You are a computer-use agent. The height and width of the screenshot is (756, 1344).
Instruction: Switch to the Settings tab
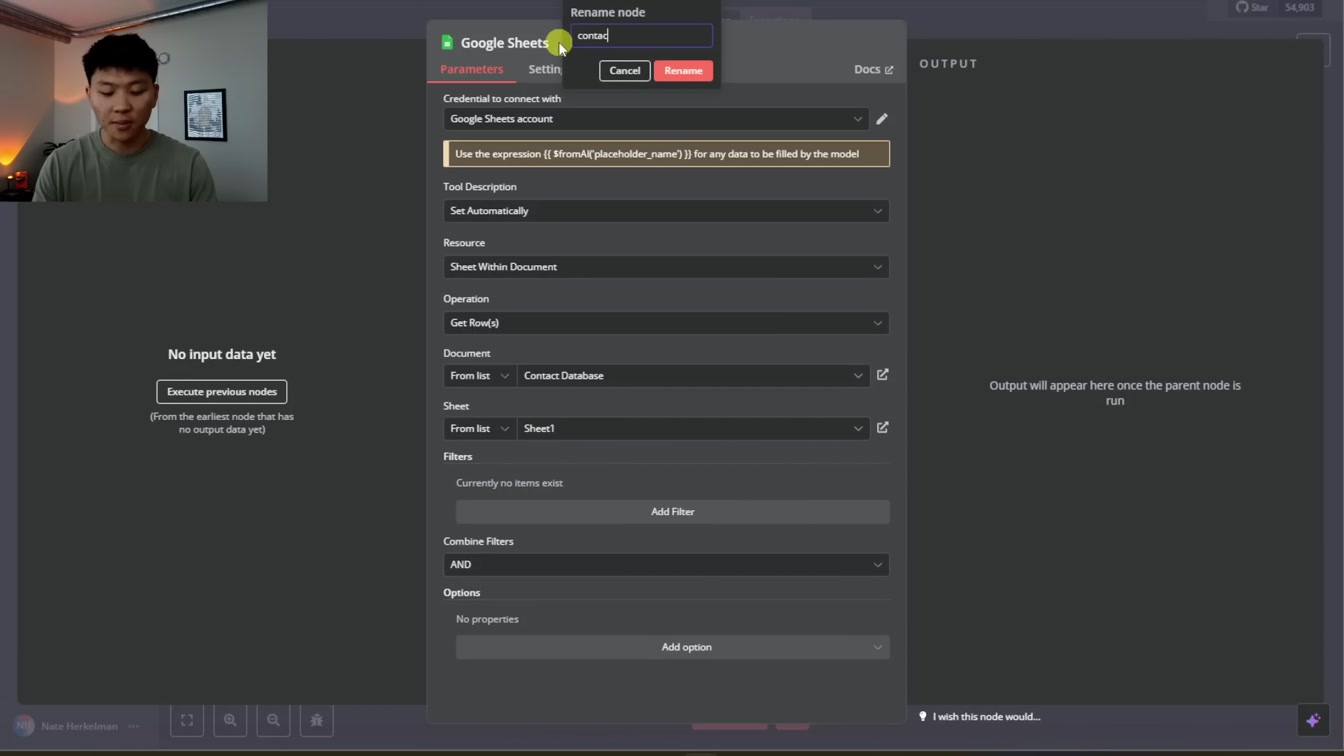click(x=546, y=69)
